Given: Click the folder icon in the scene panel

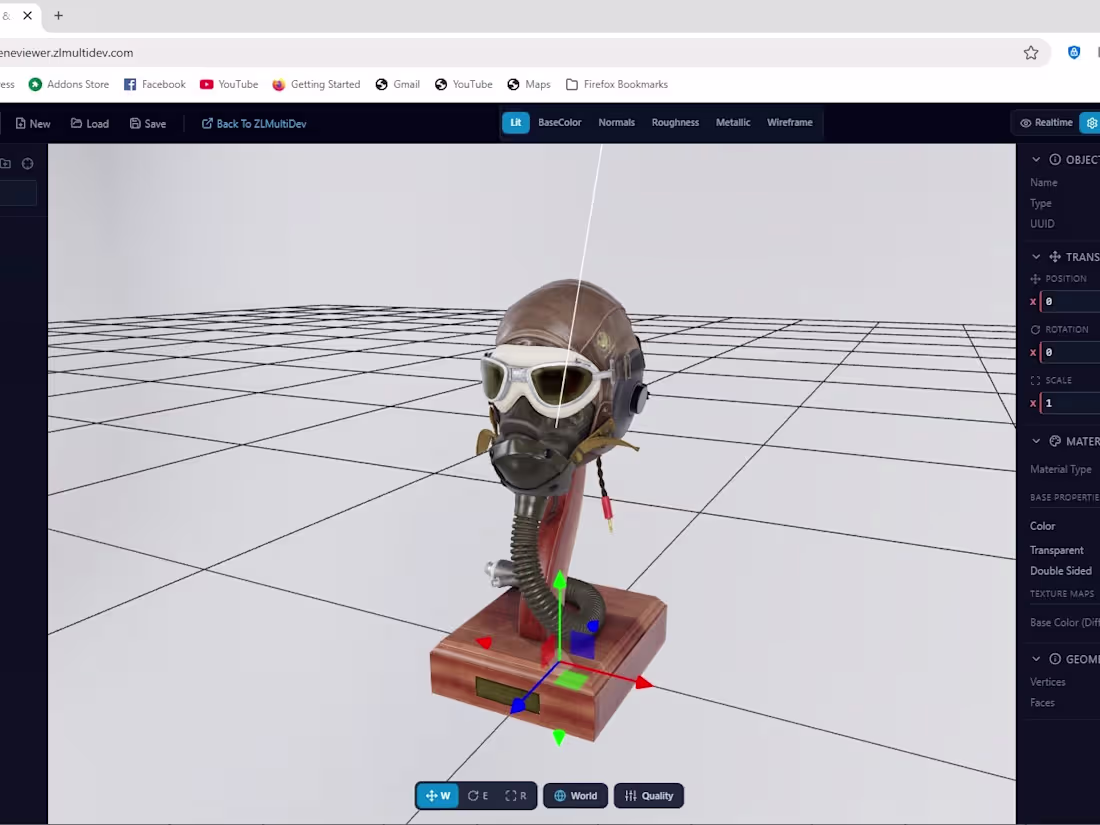Looking at the screenshot, I should point(7,163).
